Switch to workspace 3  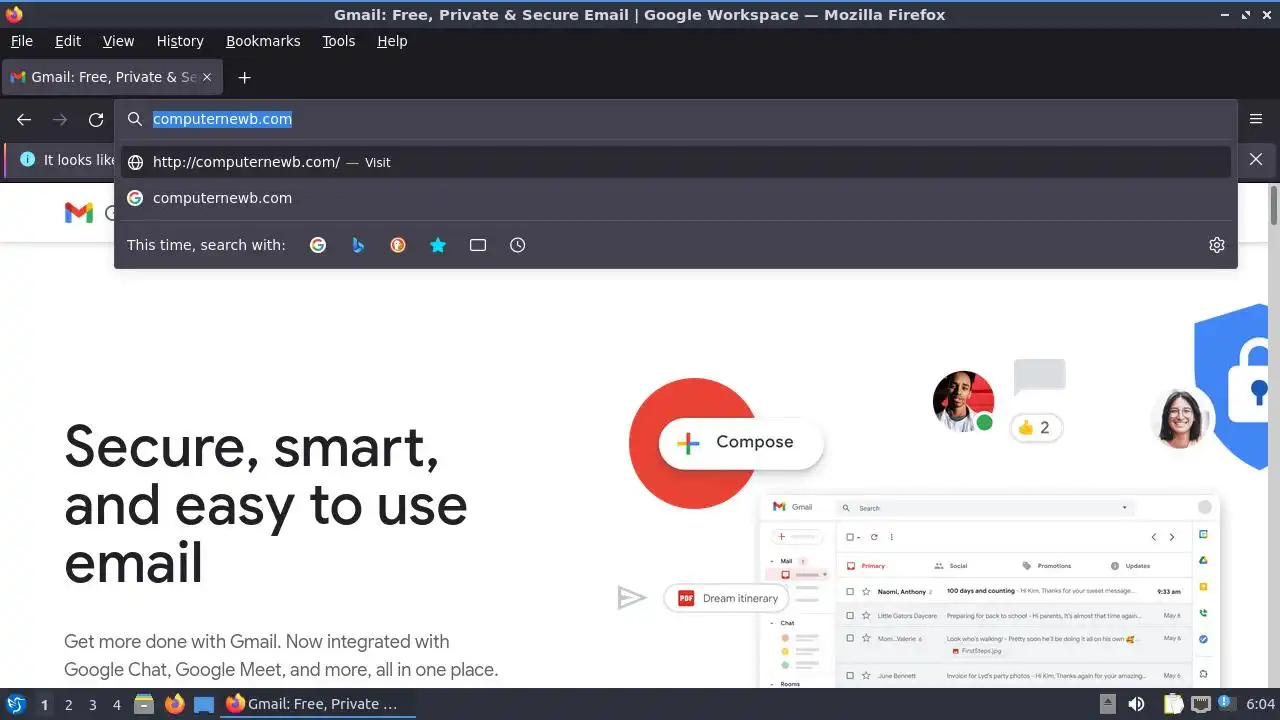pos(92,705)
